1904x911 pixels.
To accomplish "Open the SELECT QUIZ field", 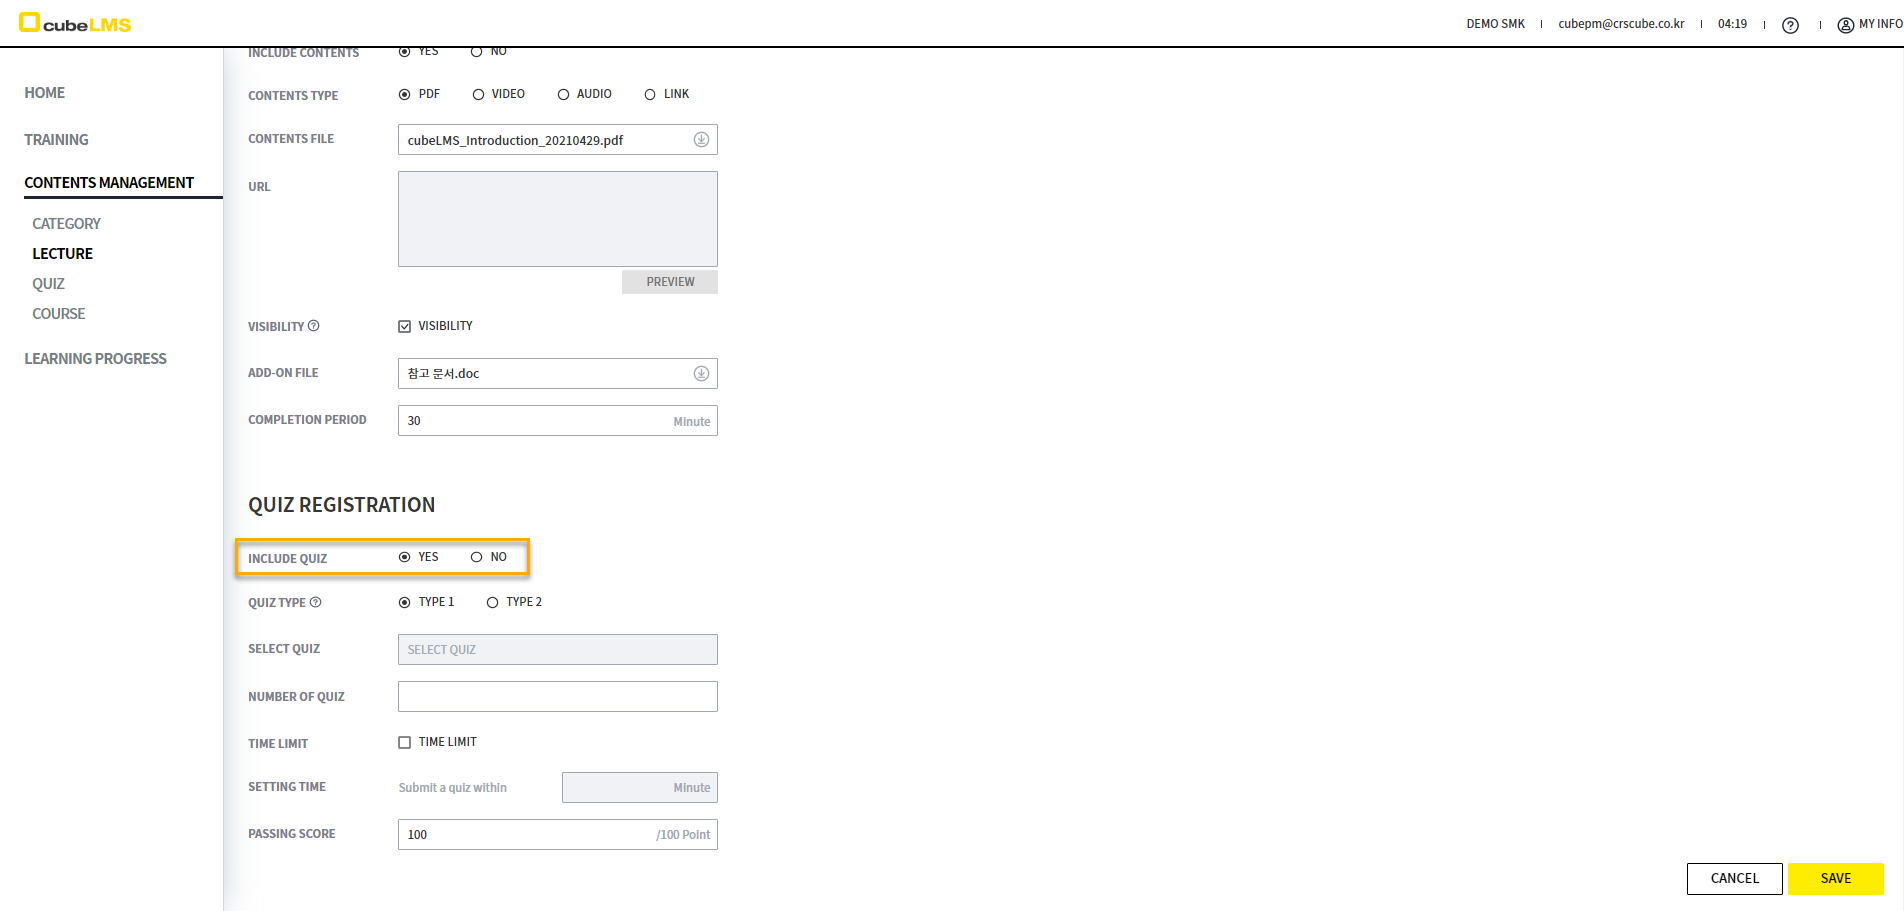I will tap(557, 650).
